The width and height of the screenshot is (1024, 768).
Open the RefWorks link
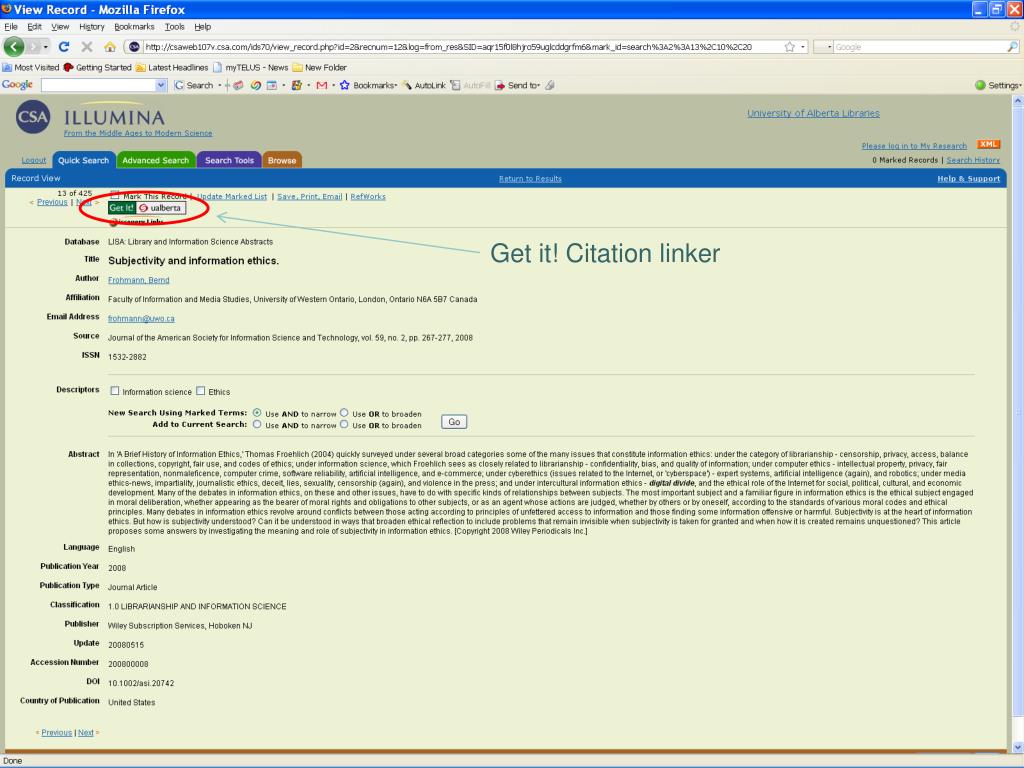tap(368, 197)
